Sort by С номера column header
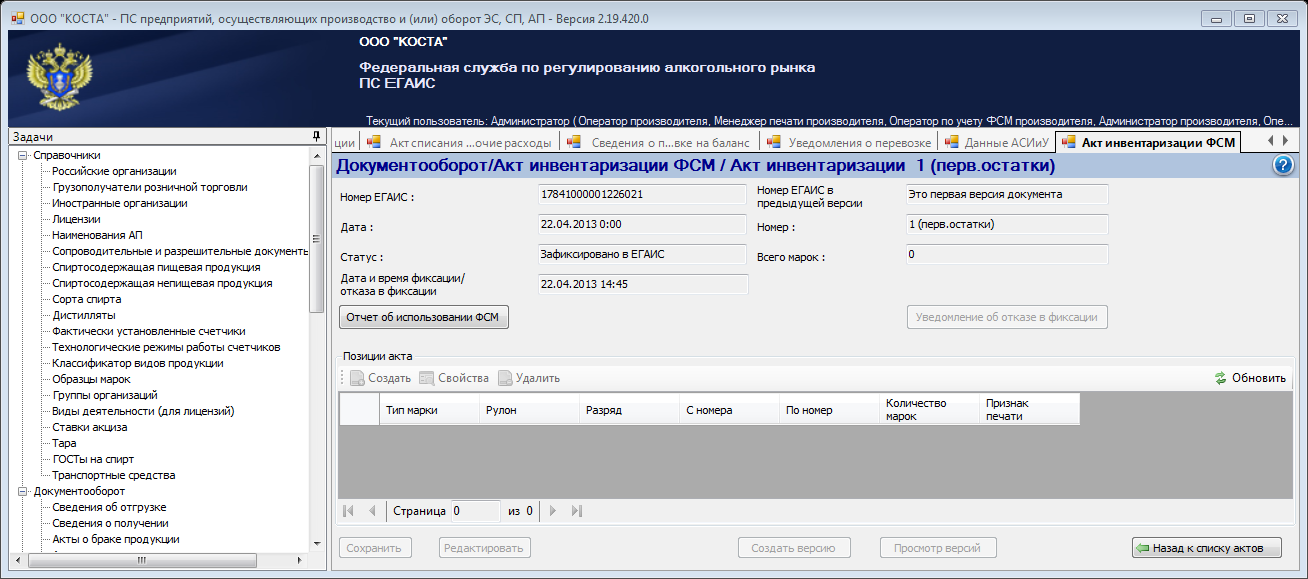The width and height of the screenshot is (1308, 579). 729,410
